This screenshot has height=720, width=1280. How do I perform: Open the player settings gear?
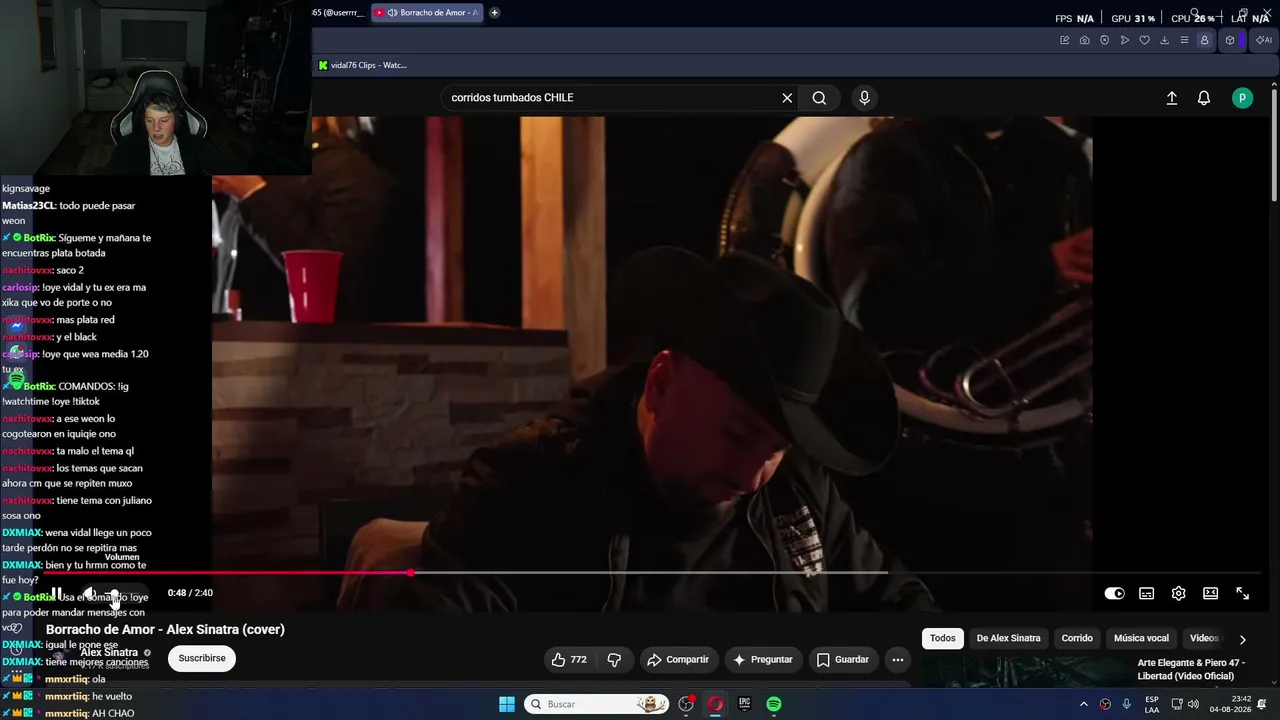[1178, 593]
